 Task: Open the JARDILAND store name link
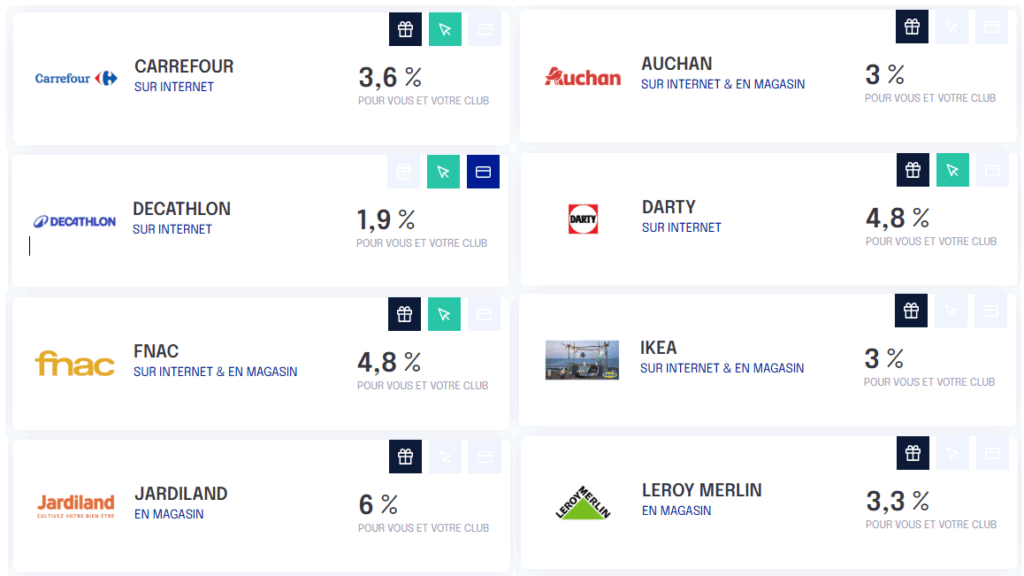[180, 493]
